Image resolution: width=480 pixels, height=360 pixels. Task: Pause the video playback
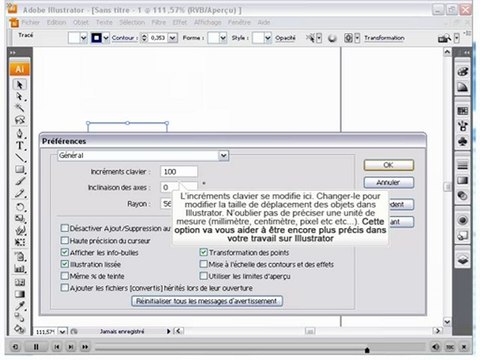coord(36,347)
